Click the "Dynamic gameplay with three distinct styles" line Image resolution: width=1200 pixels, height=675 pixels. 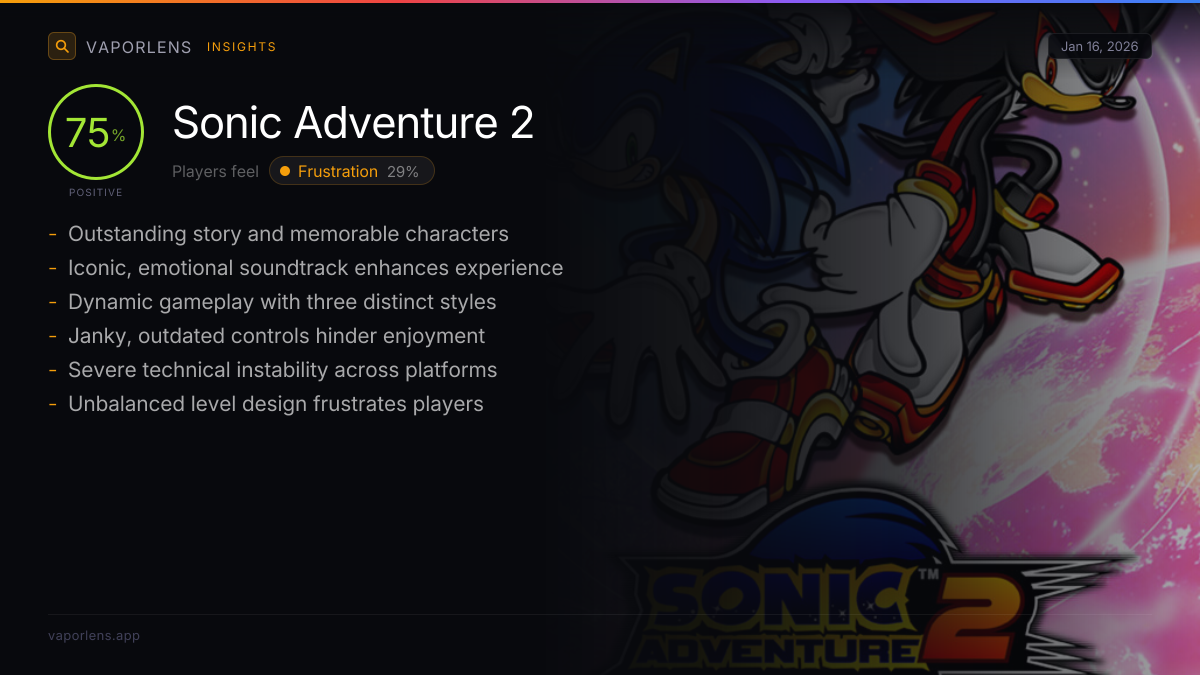point(282,302)
